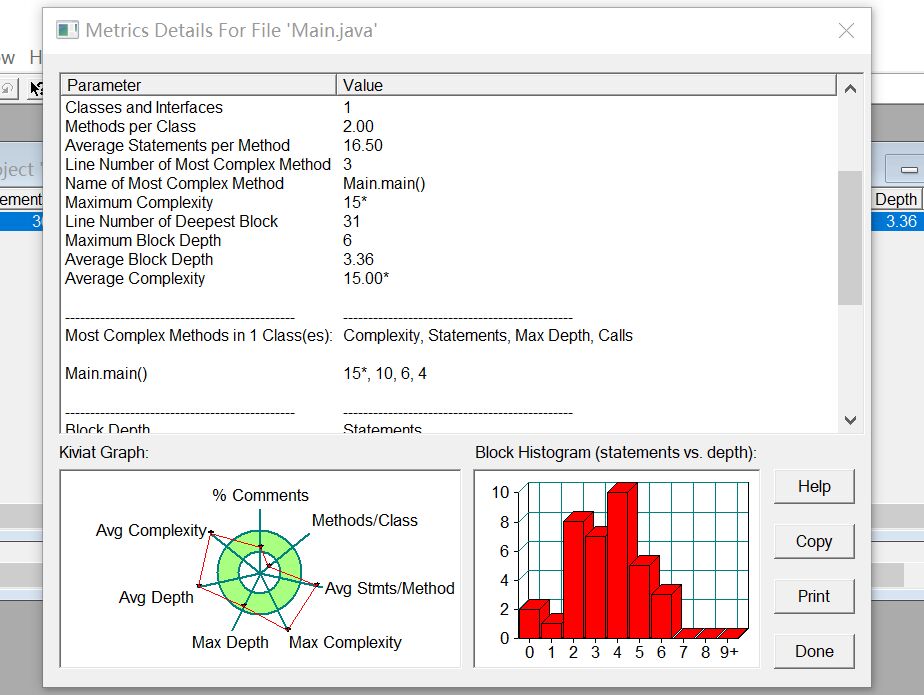The width and height of the screenshot is (924, 695).
Task: Select the context-help pointer icon on the toolbar
Action: [35, 86]
